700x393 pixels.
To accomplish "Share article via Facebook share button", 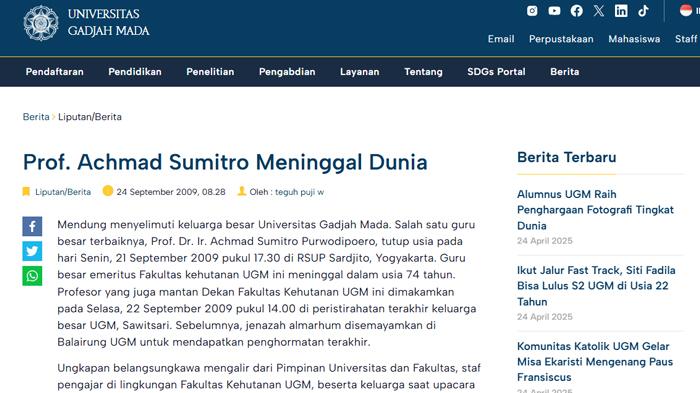I will (32, 226).
